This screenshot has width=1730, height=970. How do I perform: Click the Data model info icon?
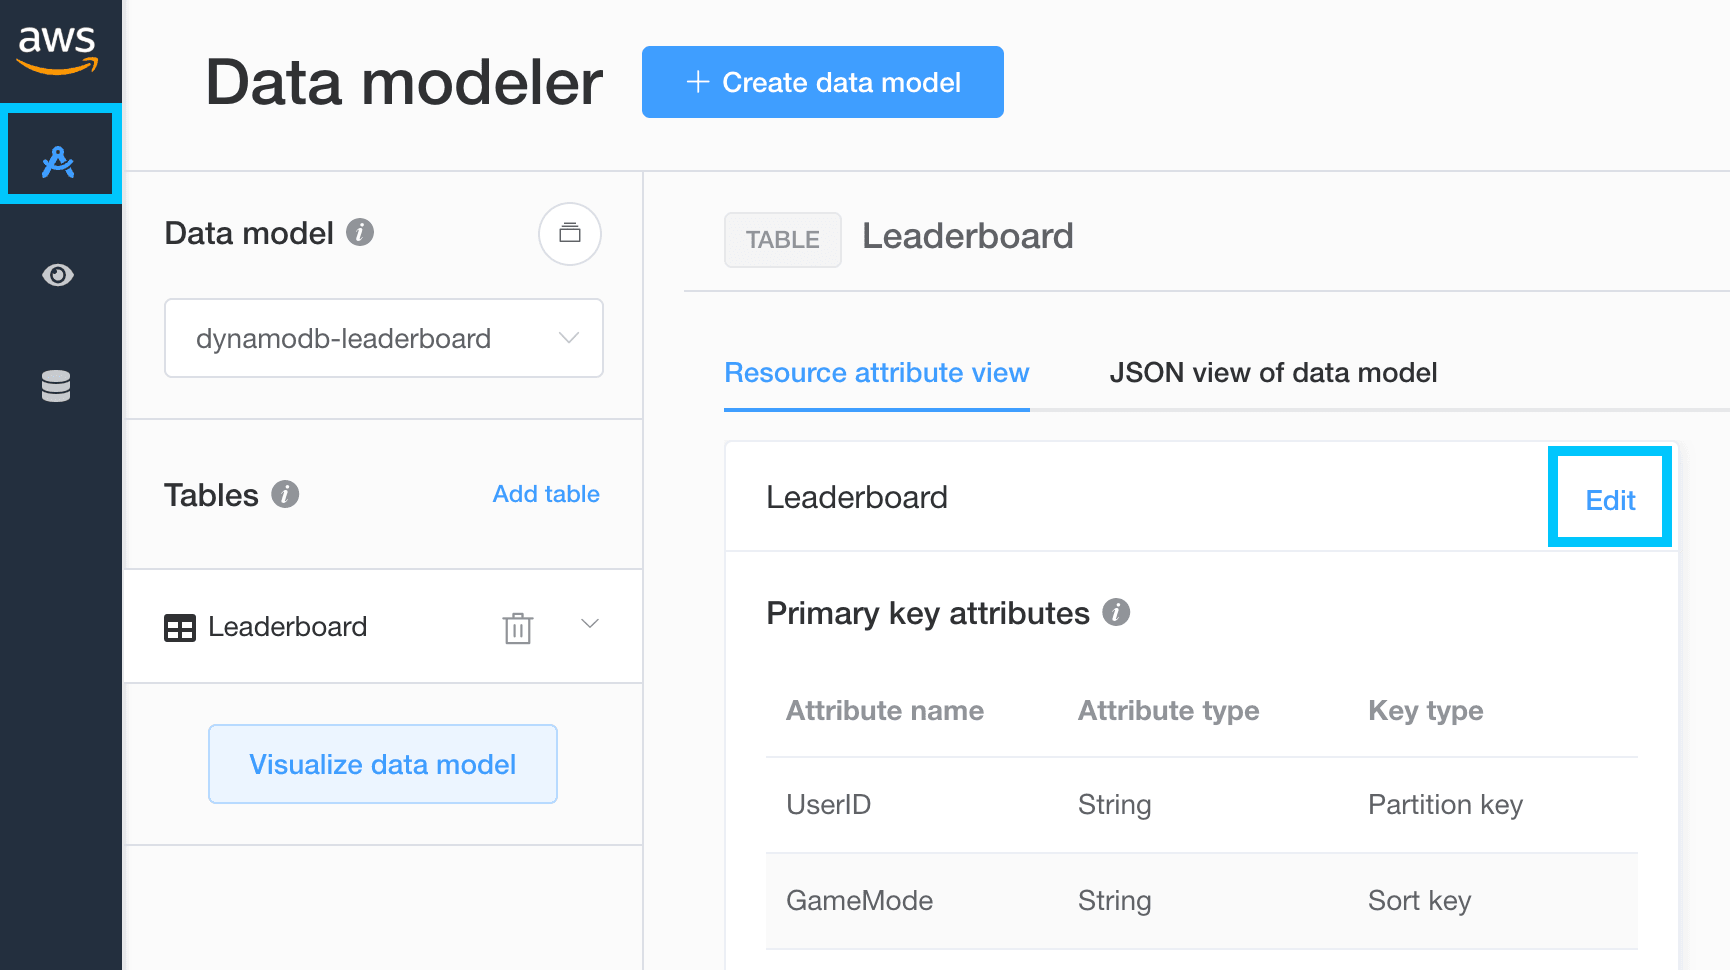(x=360, y=232)
